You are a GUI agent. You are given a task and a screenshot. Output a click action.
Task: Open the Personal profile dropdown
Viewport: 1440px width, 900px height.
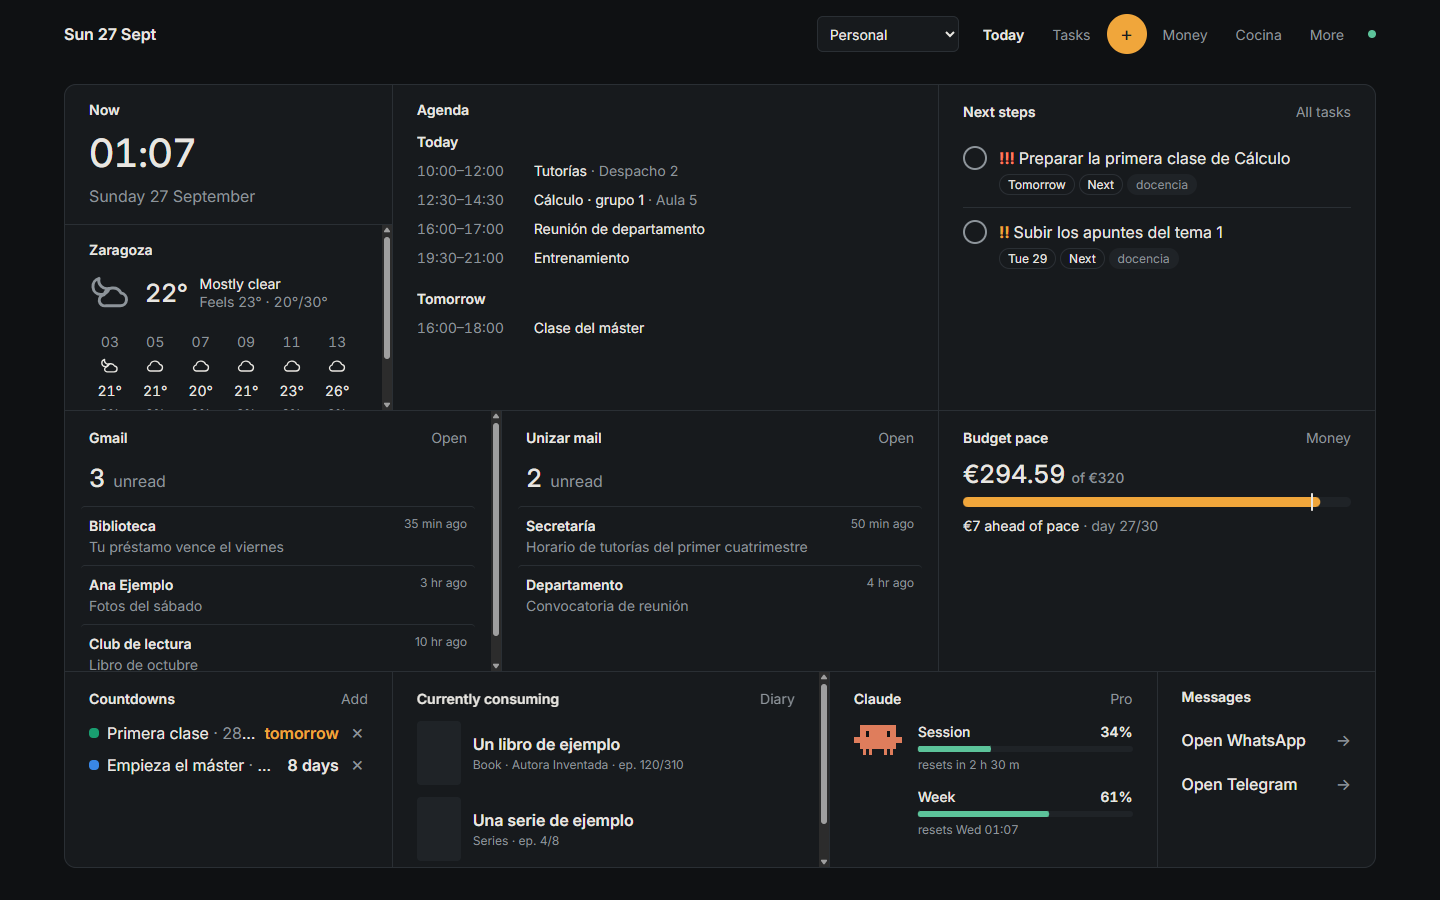tap(888, 34)
